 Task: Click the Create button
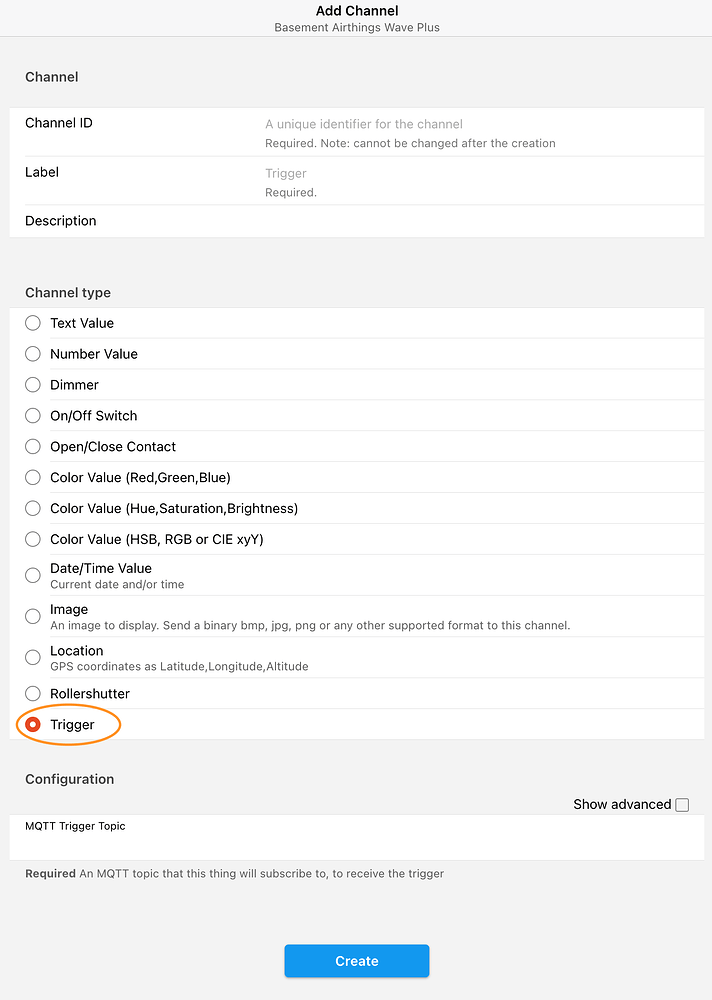pos(356,960)
